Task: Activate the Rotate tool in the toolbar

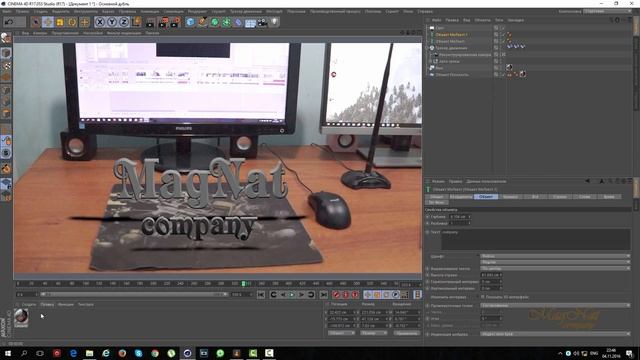Action: coord(72,22)
